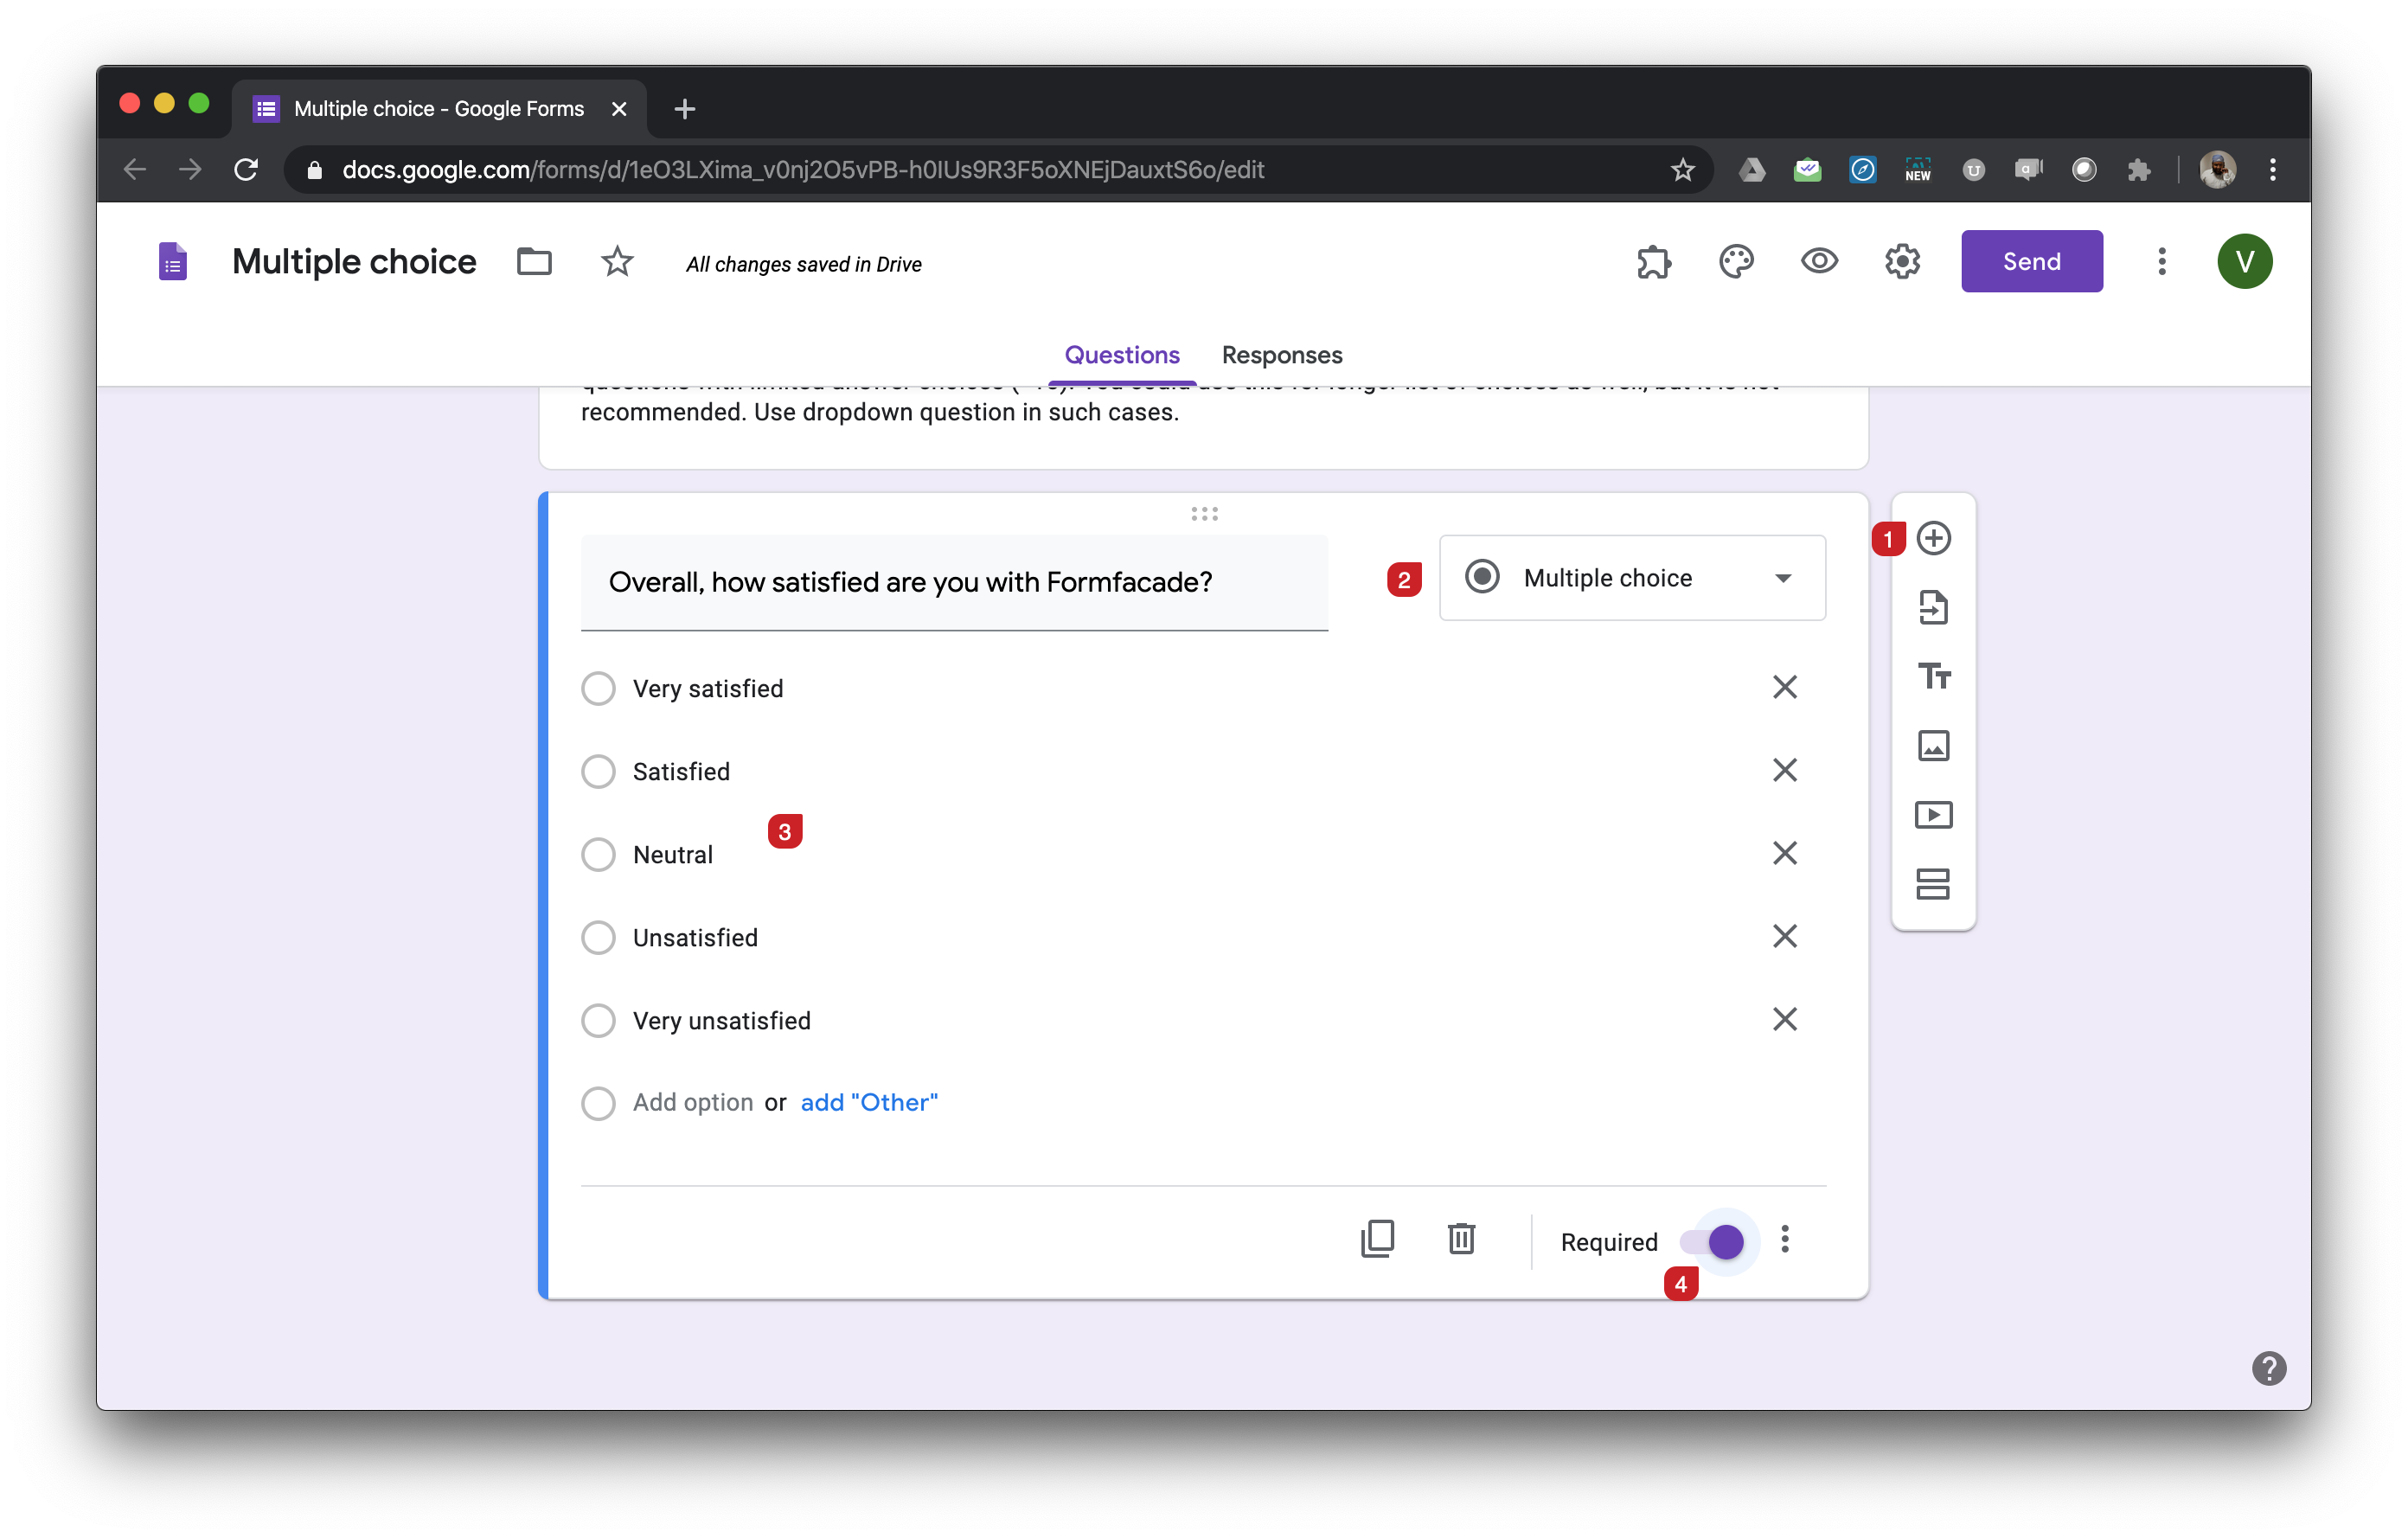
Task: Switch to the Questions tab
Action: (1122, 353)
